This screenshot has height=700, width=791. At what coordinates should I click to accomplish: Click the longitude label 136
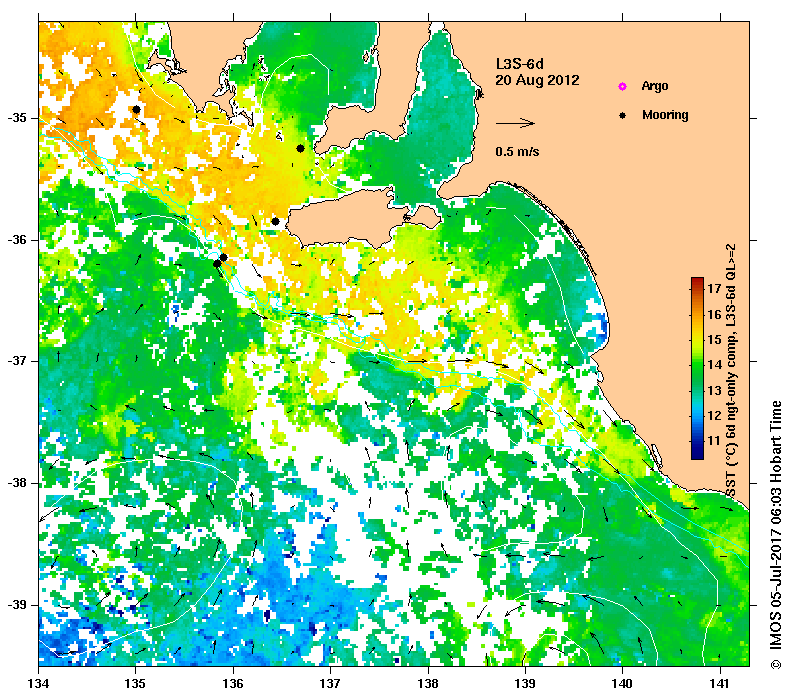[x=233, y=684]
